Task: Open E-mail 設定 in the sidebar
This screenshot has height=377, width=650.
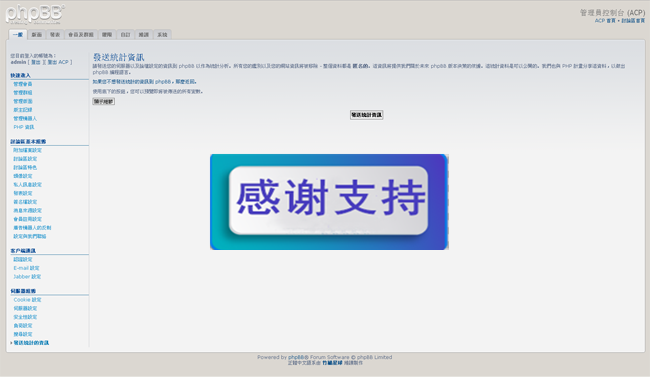Action: point(27,268)
